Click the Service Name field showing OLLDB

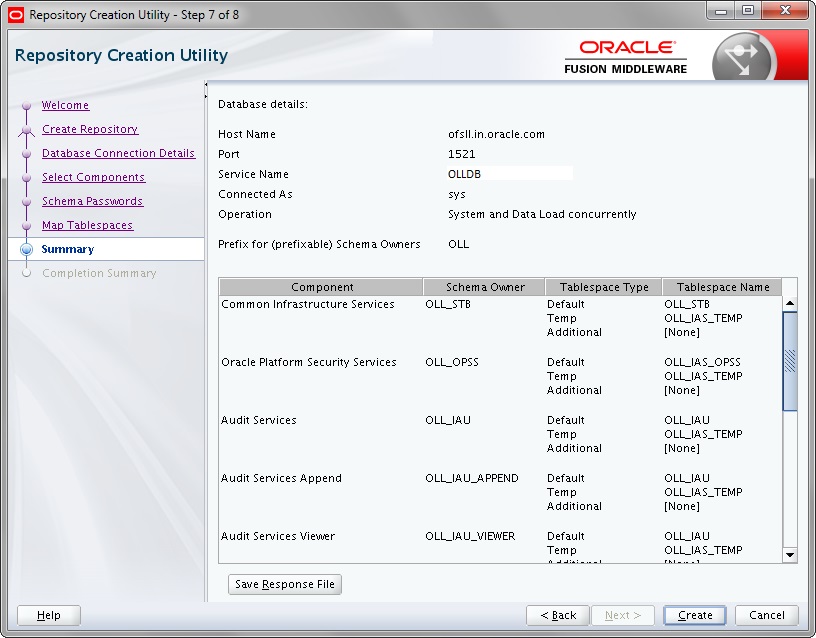[x=509, y=174]
